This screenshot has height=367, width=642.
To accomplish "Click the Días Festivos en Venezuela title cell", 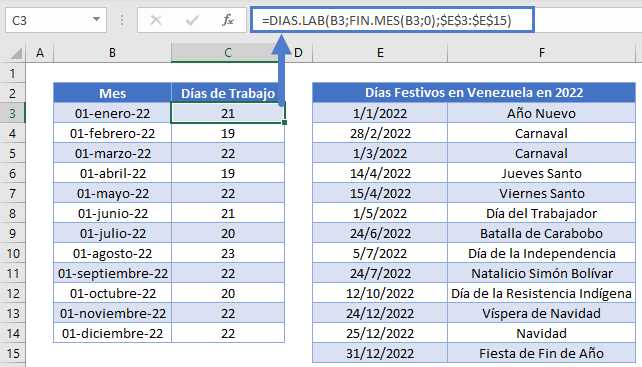I will point(474,93).
